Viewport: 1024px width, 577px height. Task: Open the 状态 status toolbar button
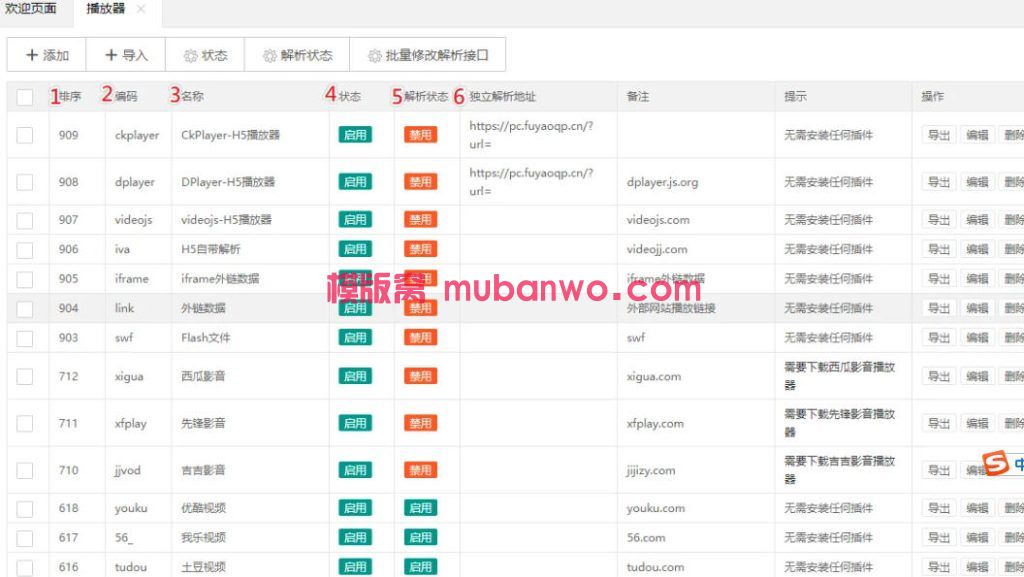205,55
